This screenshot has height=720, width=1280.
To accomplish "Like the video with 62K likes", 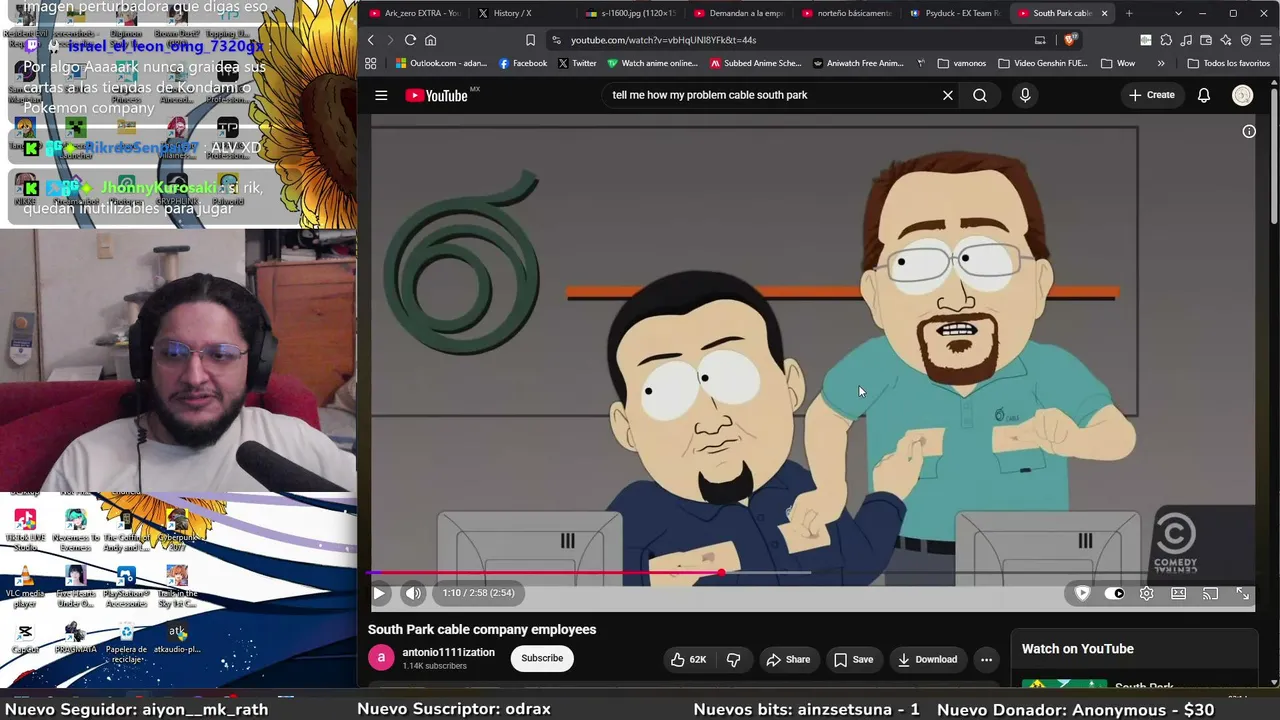I will tap(688, 659).
